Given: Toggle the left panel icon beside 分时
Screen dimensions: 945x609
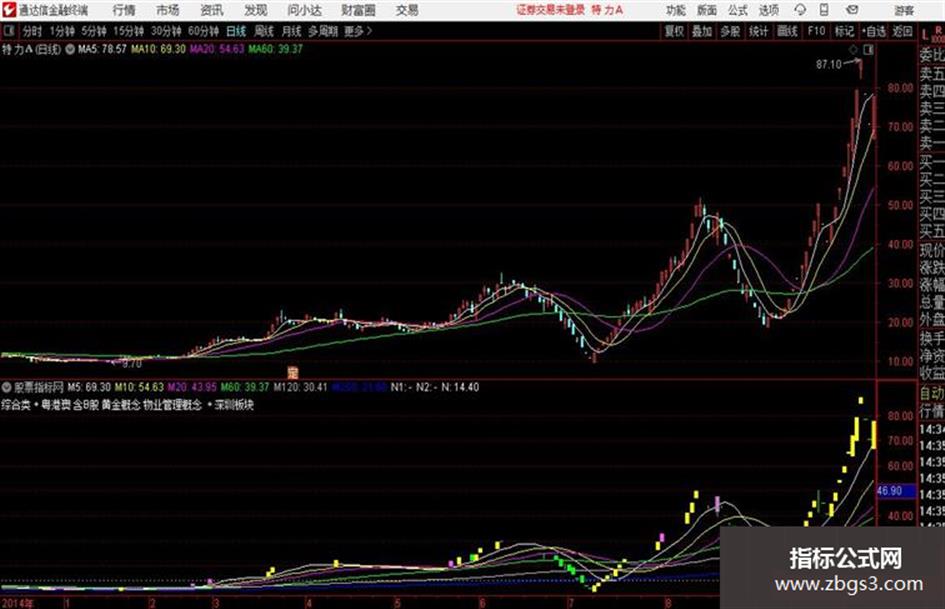Looking at the screenshot, I should coord(8,31).
